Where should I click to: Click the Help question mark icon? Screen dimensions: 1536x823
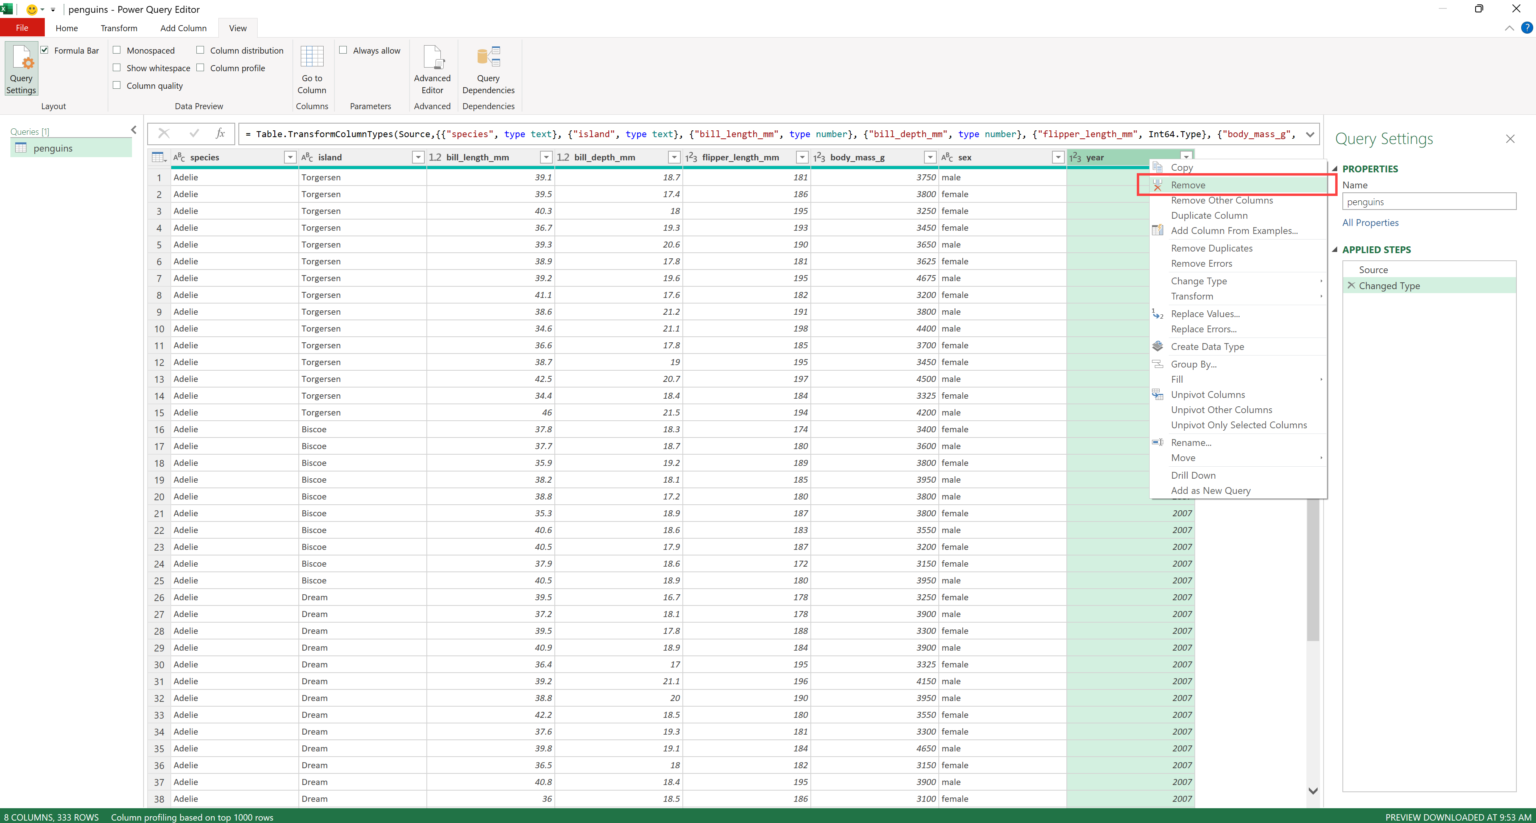tap(1526, 28)
